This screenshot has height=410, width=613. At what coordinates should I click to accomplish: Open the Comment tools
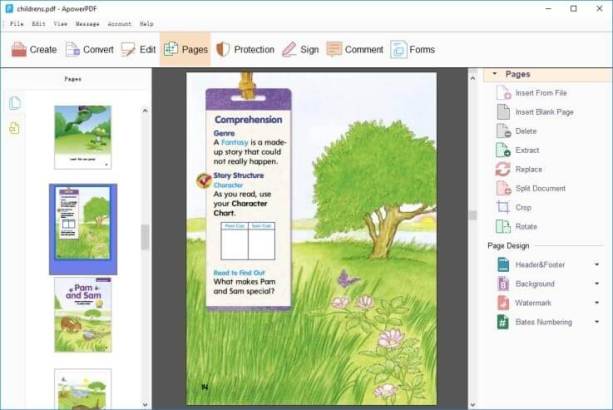(355, 50)
